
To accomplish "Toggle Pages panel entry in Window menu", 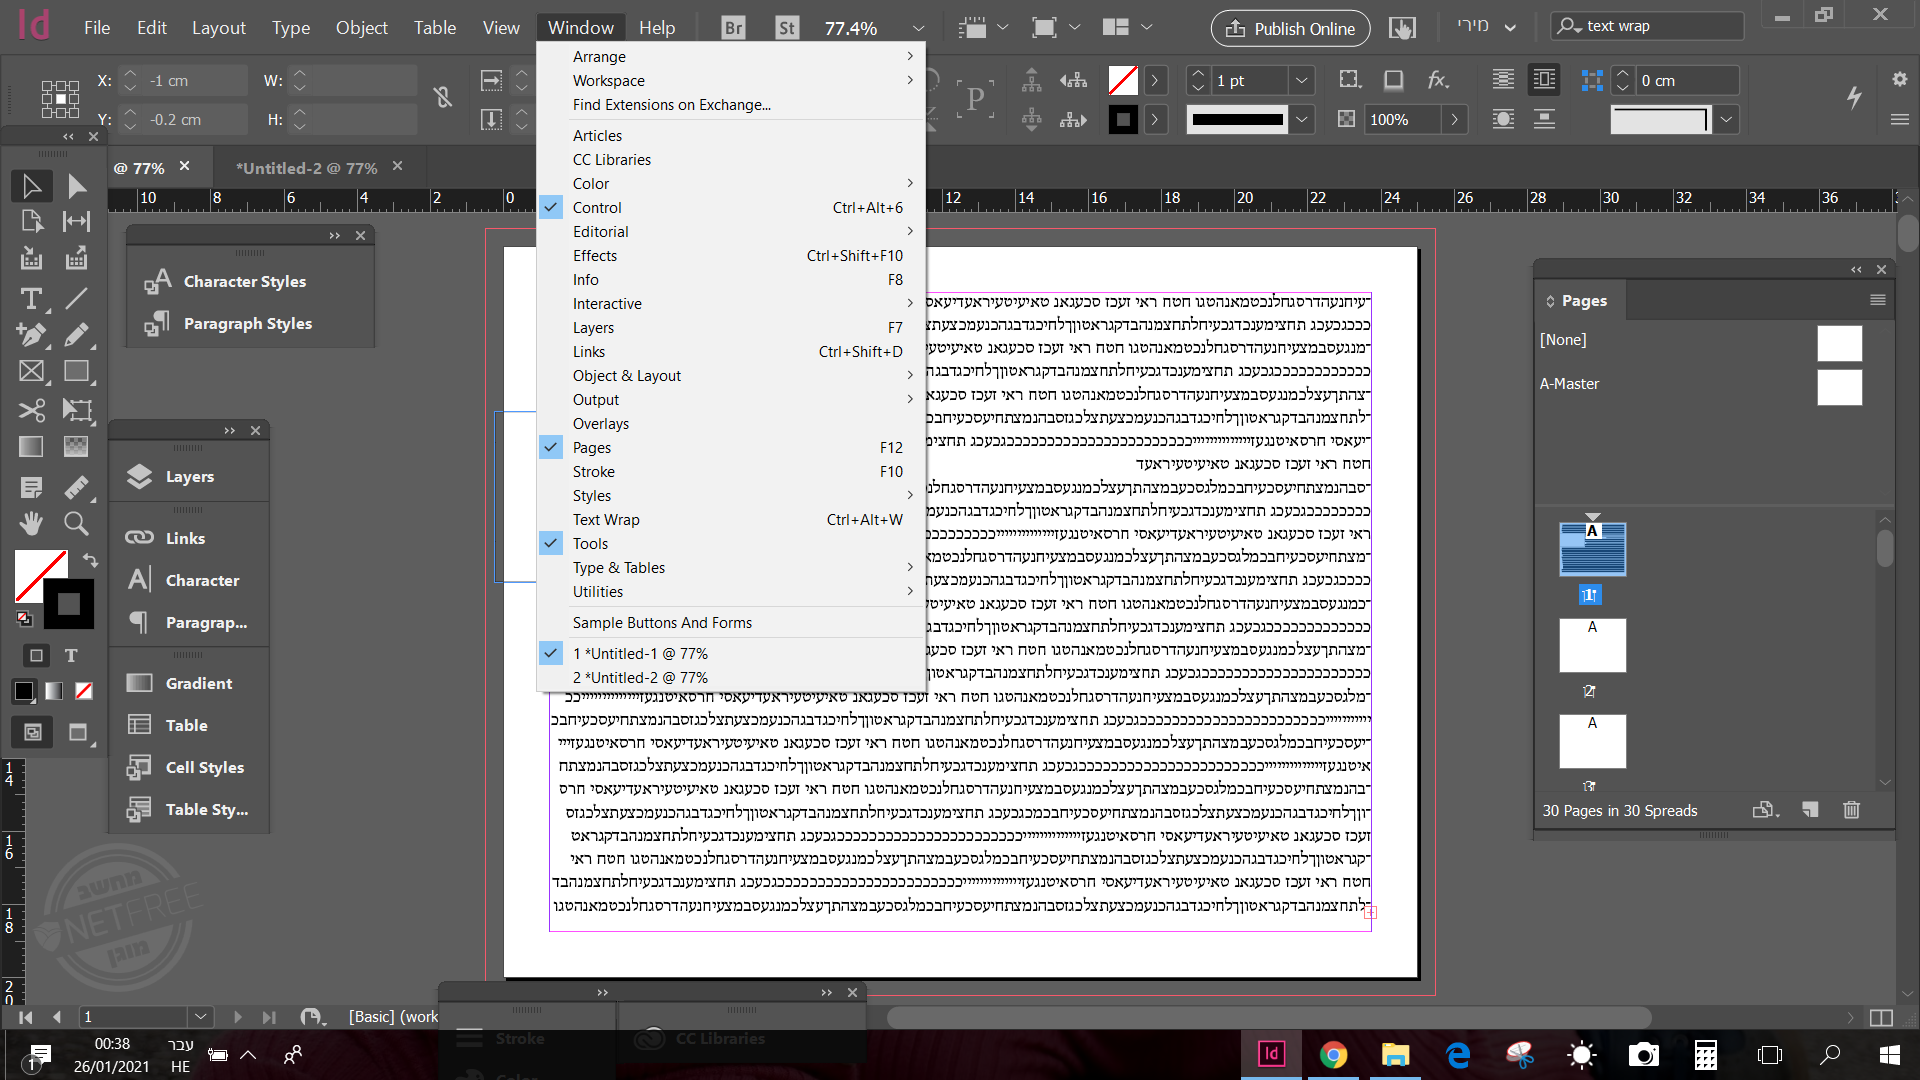I will [591, 448].
